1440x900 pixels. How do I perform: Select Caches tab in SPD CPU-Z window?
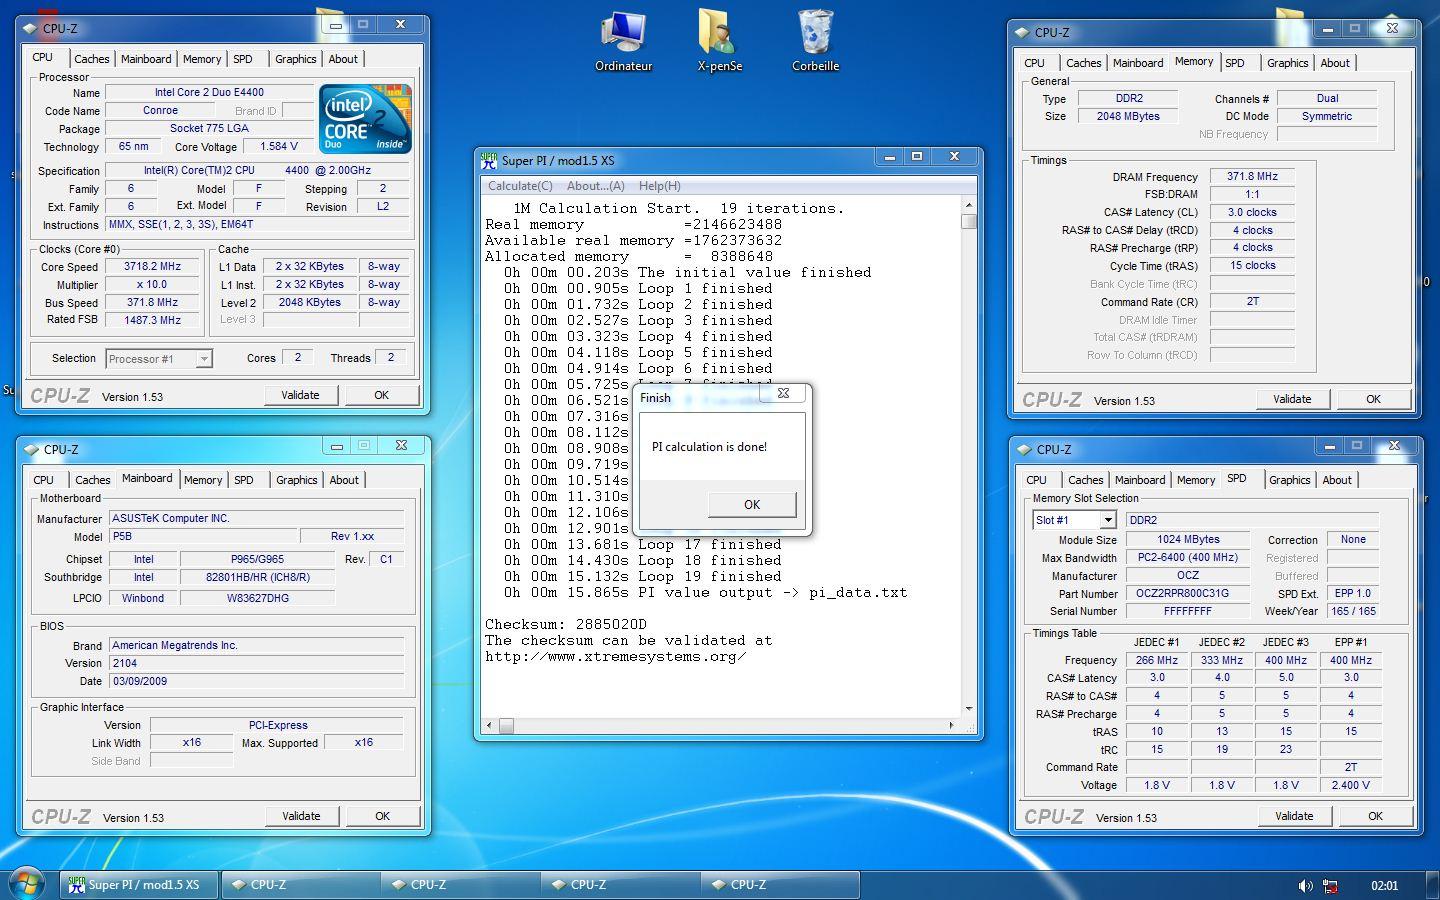point(1086,480)
